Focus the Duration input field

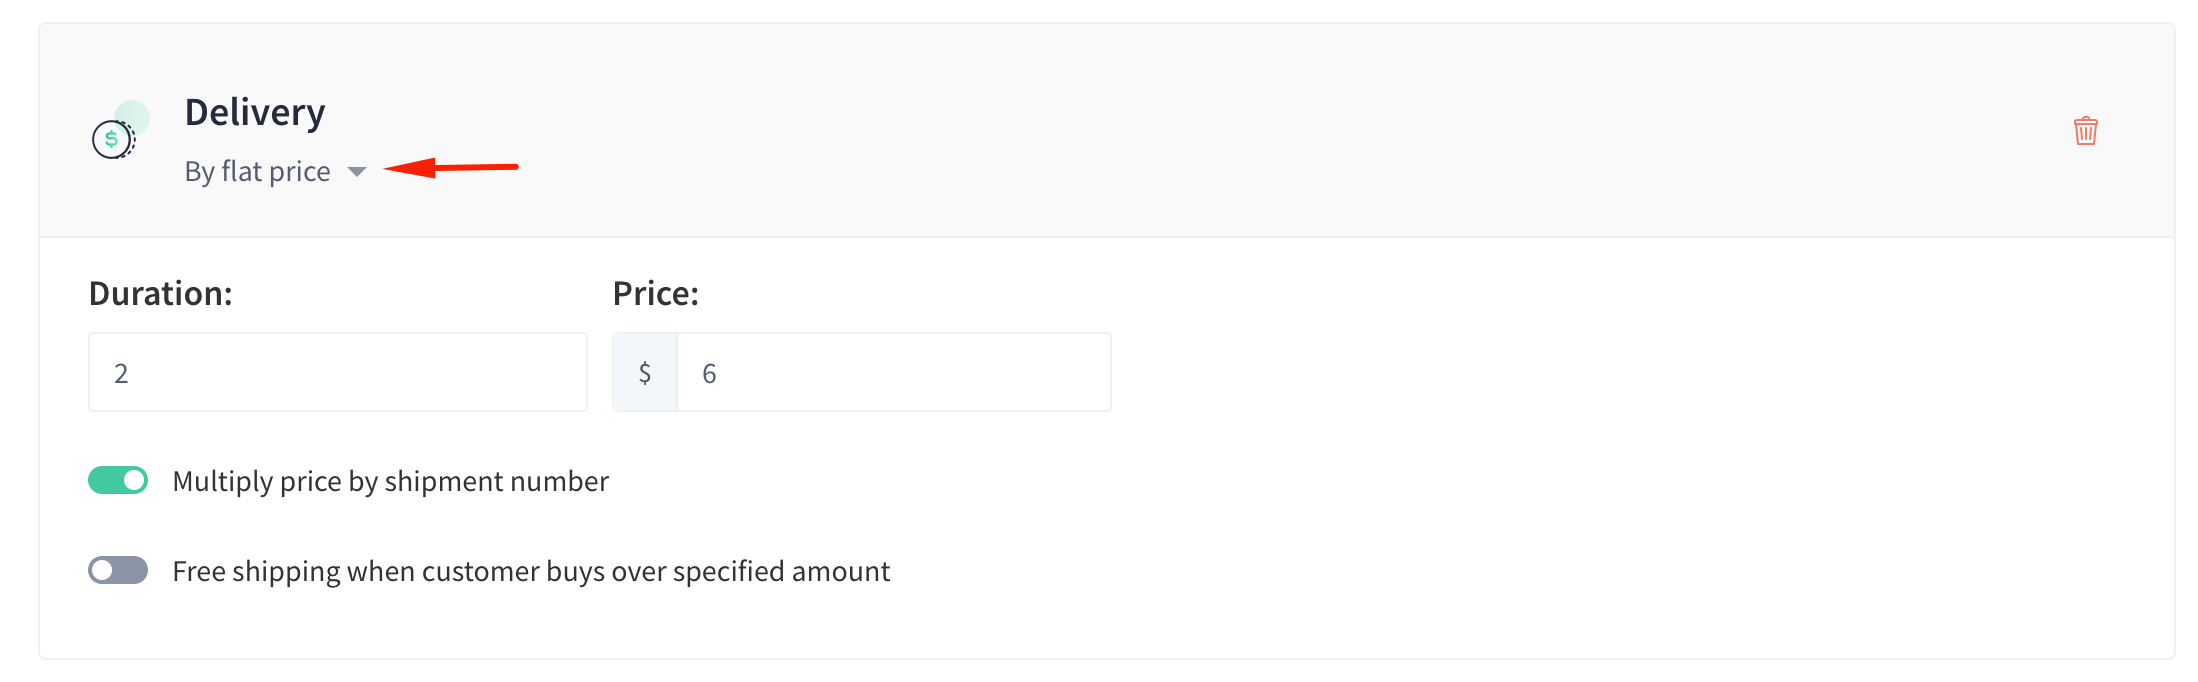click(338, 372)
